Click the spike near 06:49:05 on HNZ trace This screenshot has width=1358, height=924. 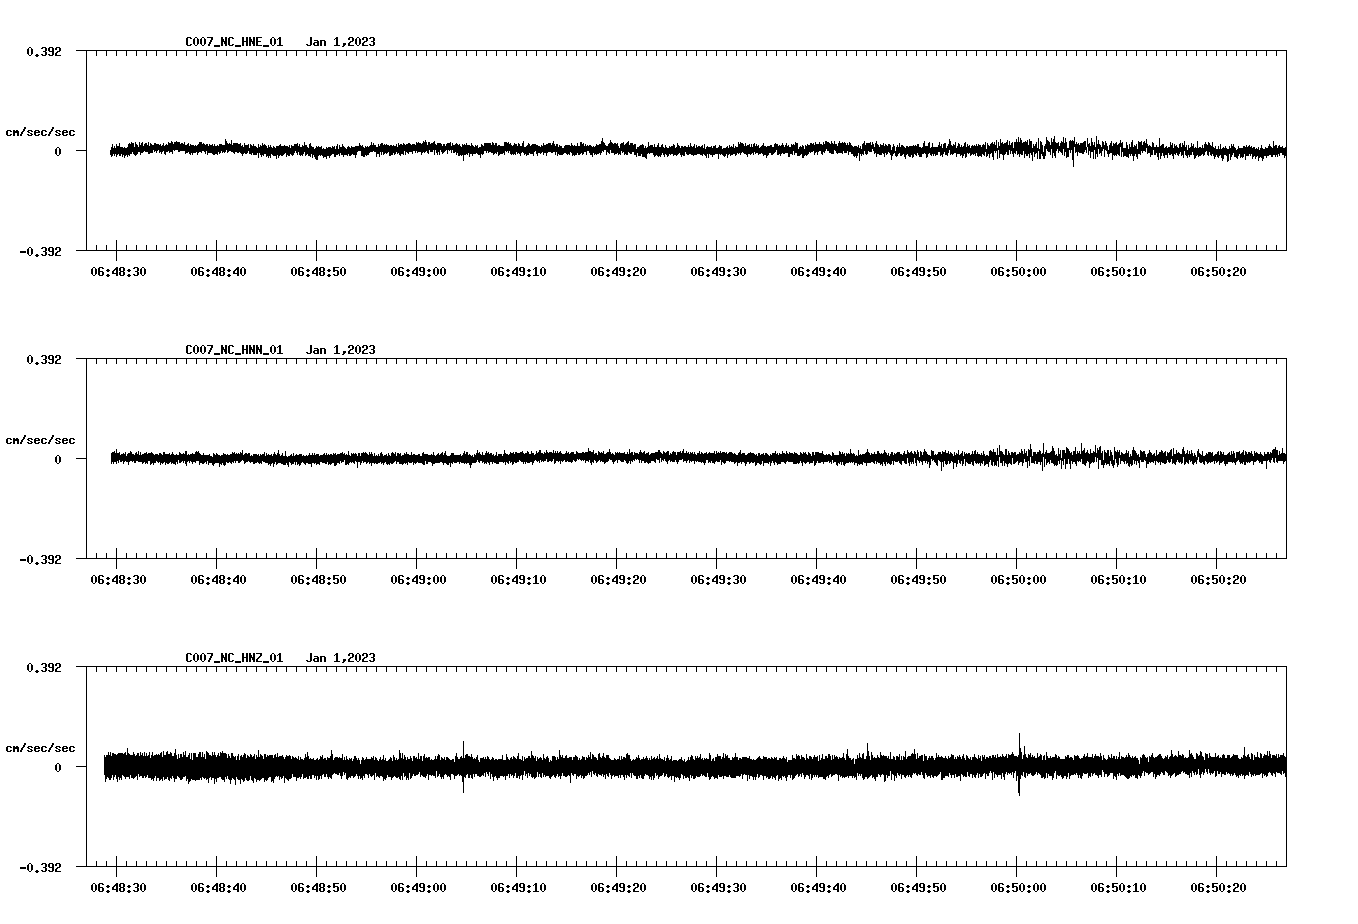(463, 767)
